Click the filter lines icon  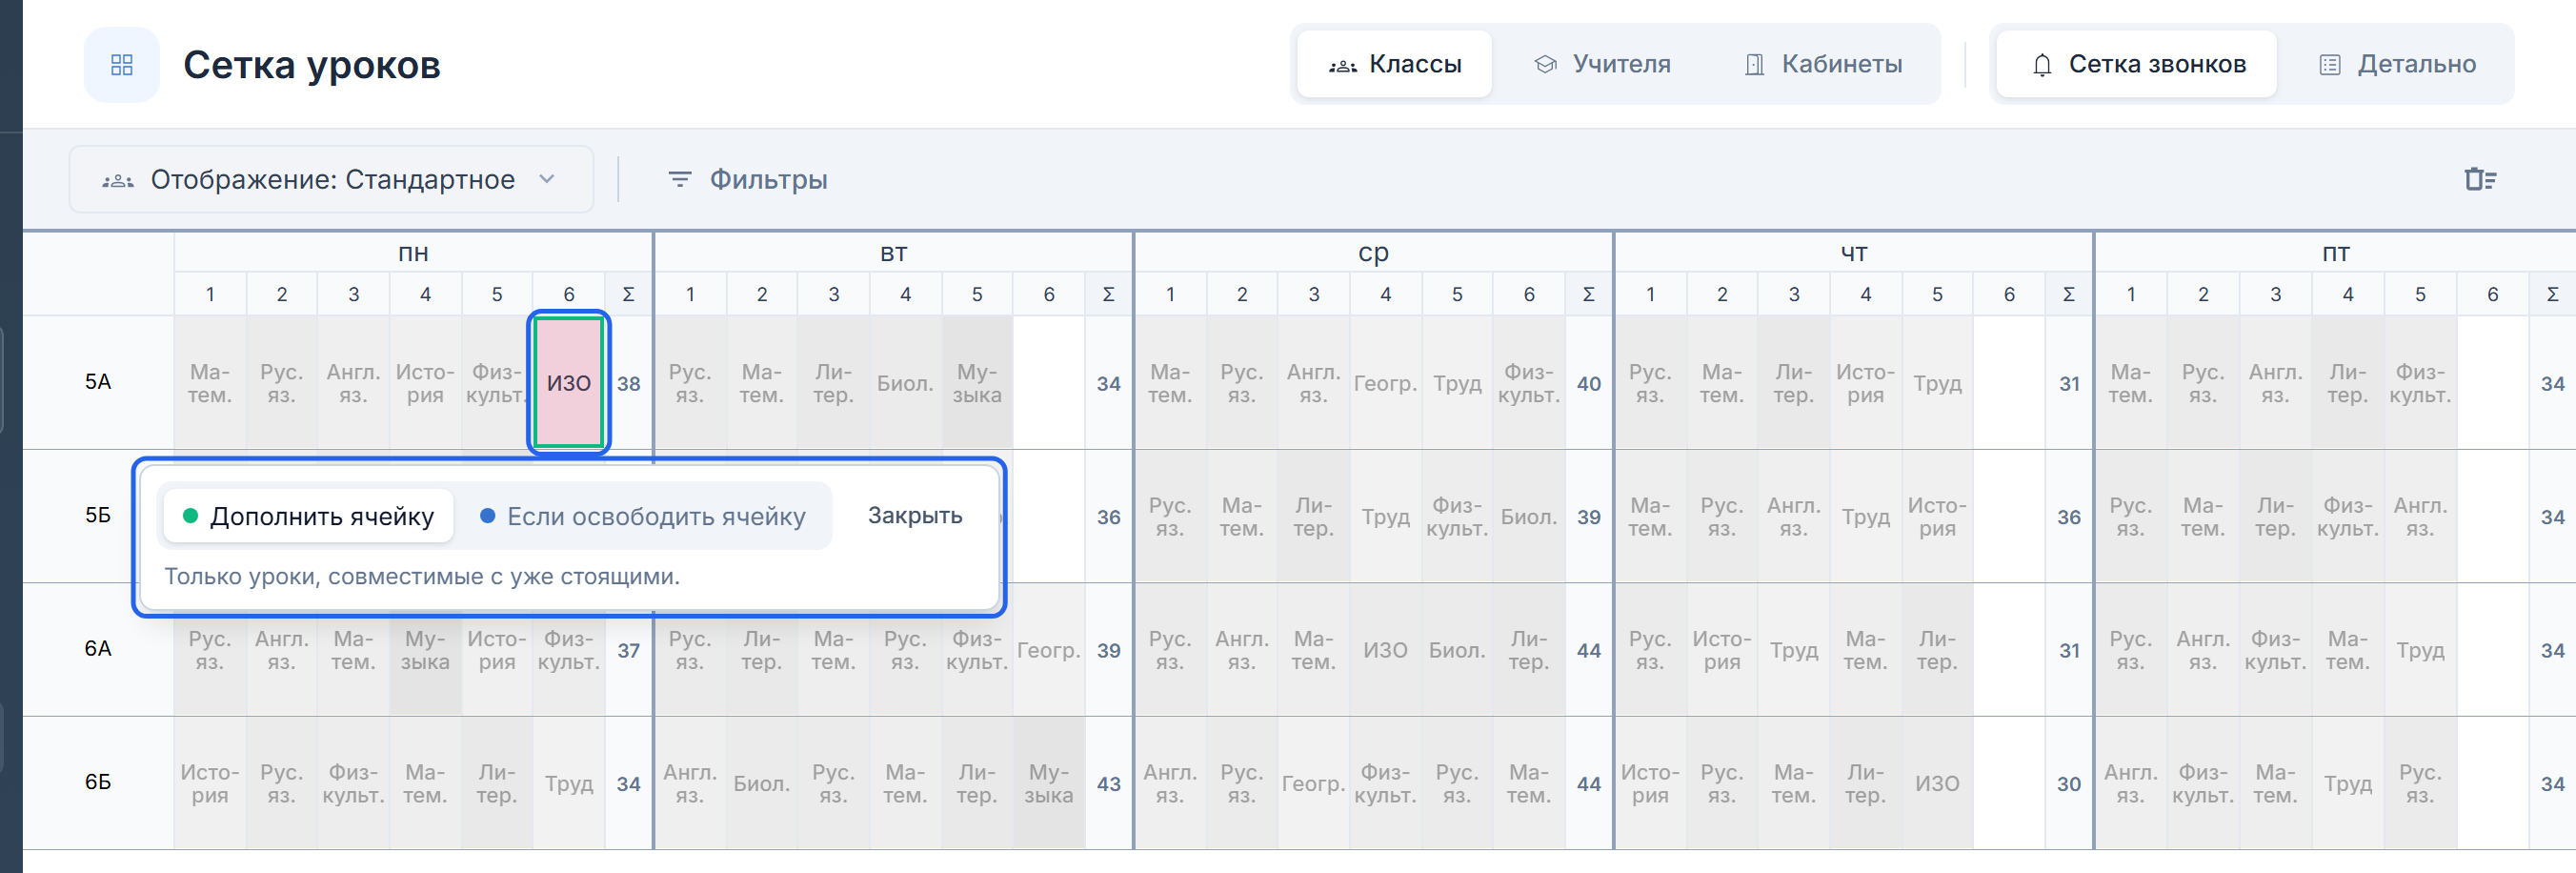click(679, 179)
